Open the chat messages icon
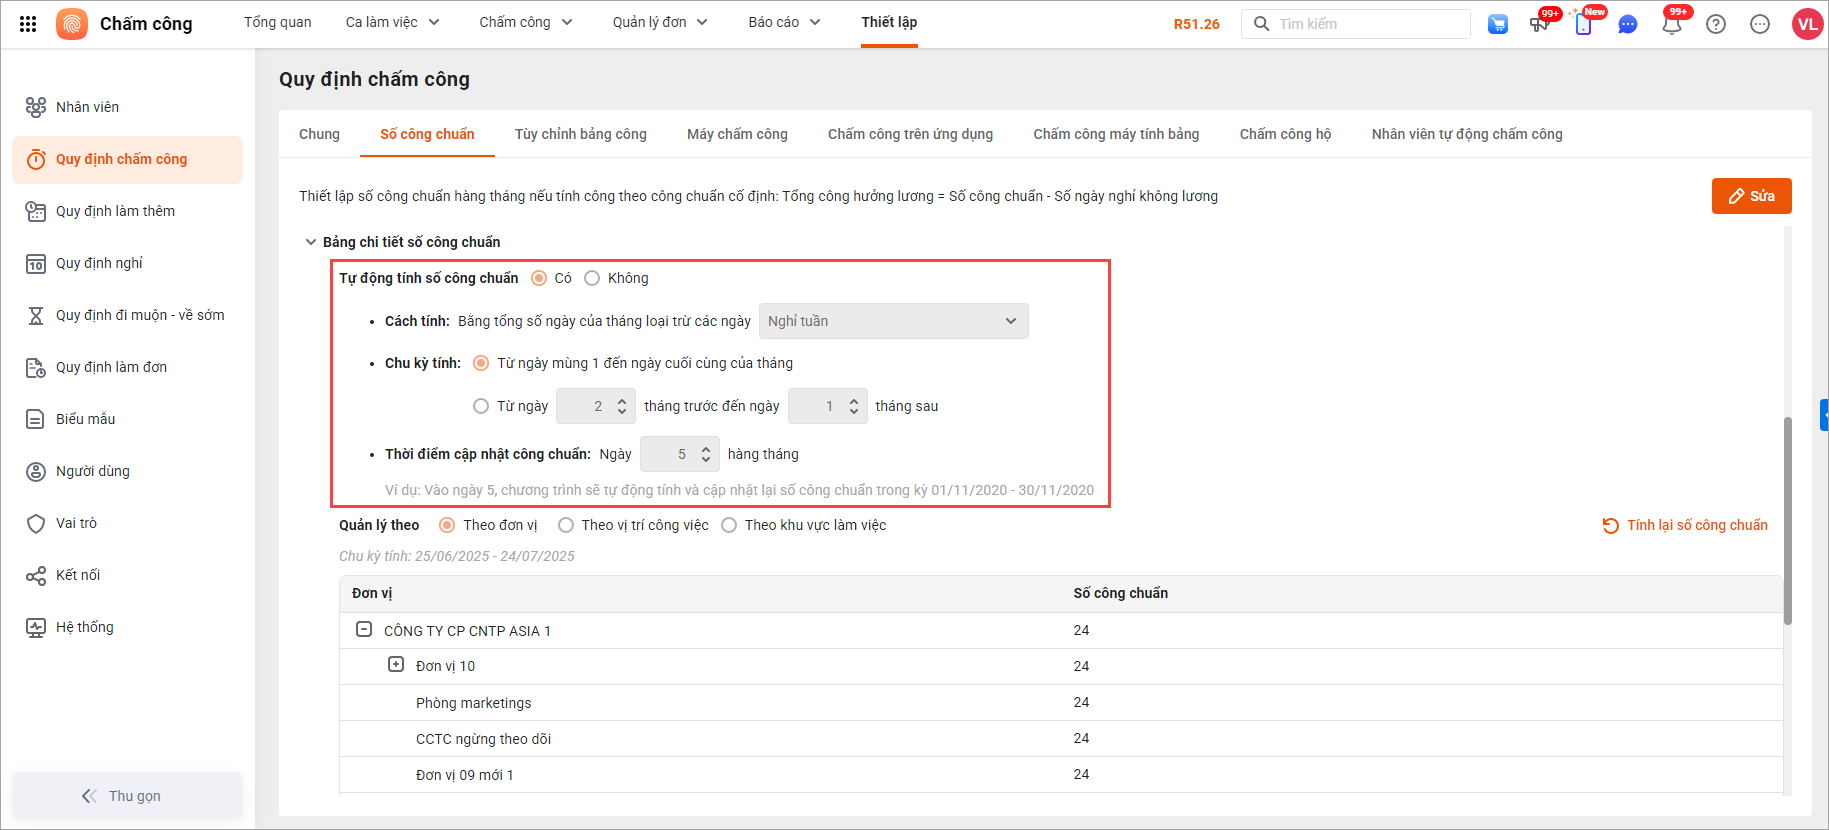 click(1627, 25)
